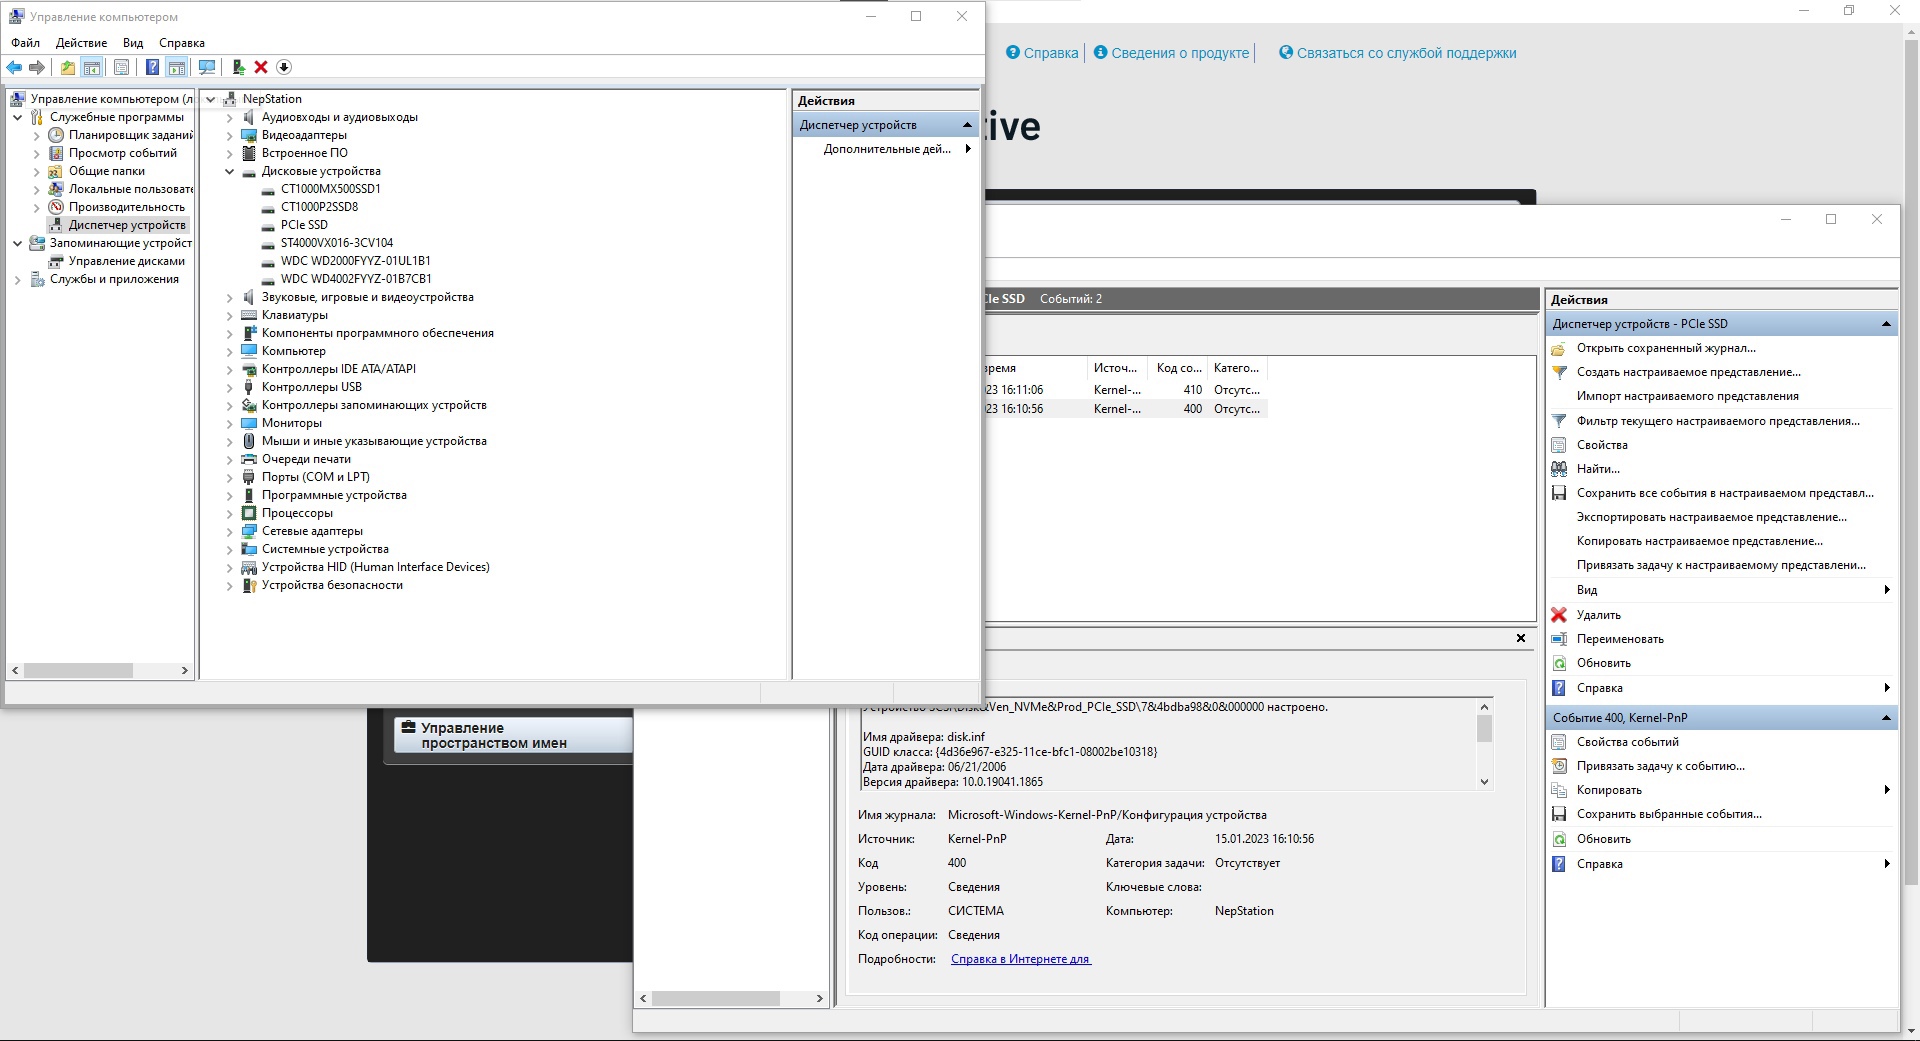The width and height of the screenshot is (1920, 1041).
Task: Click the Открыть сохраненный журнал folder icon
Action: click(1559, 348)
